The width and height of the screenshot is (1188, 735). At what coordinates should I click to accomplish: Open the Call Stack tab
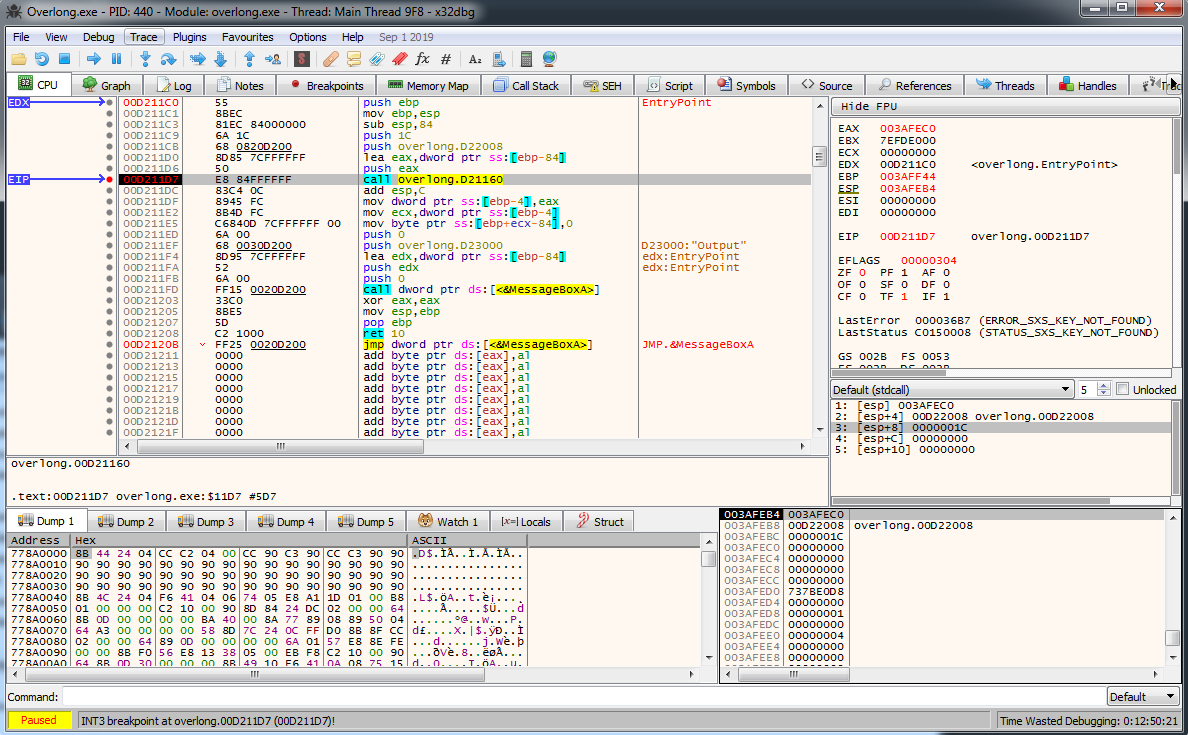(526, 86)
